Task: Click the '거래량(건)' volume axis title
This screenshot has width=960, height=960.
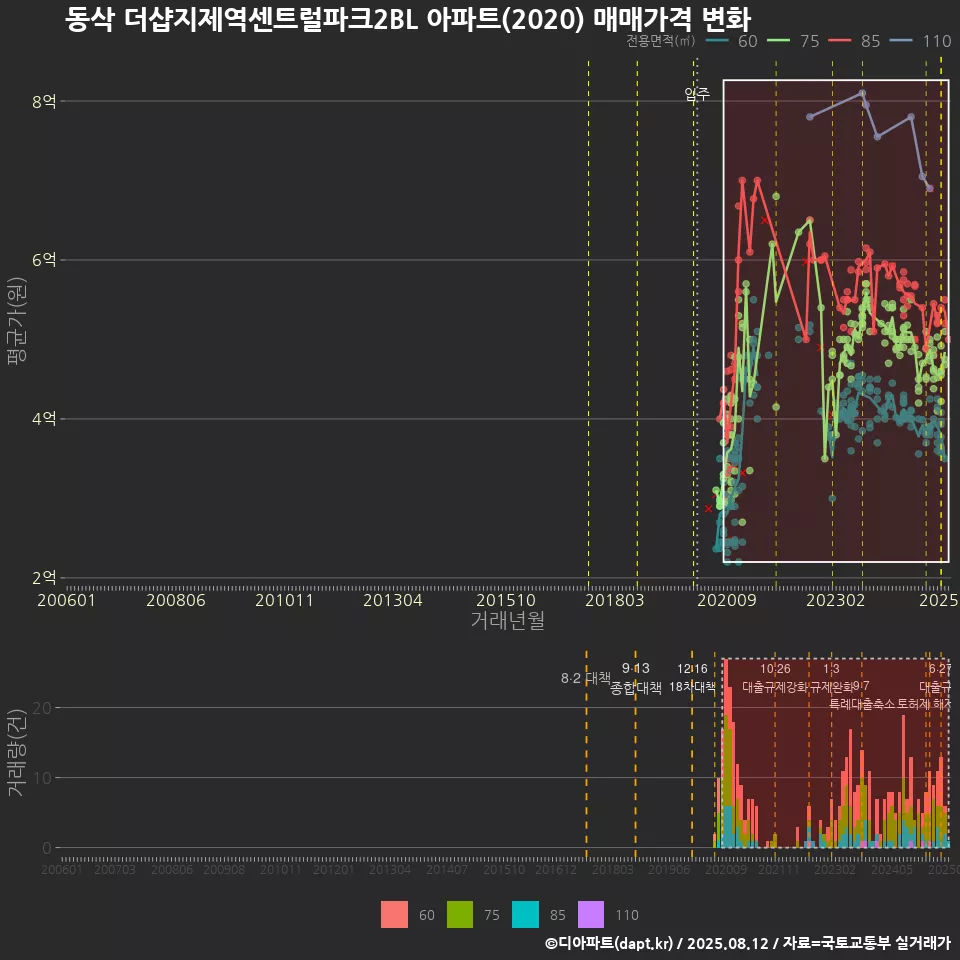Action: coord(16,752)
